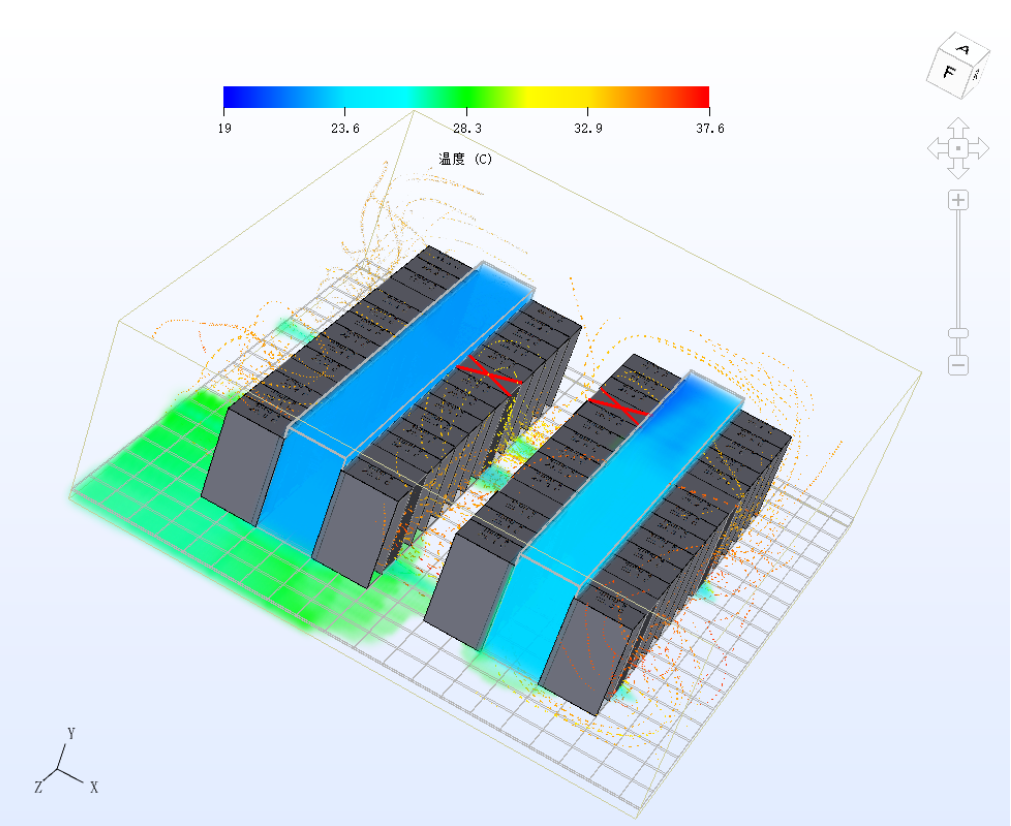Pan the view down with the down arrow
Screen dimensions: 1011x826
[x=958, y=170]
